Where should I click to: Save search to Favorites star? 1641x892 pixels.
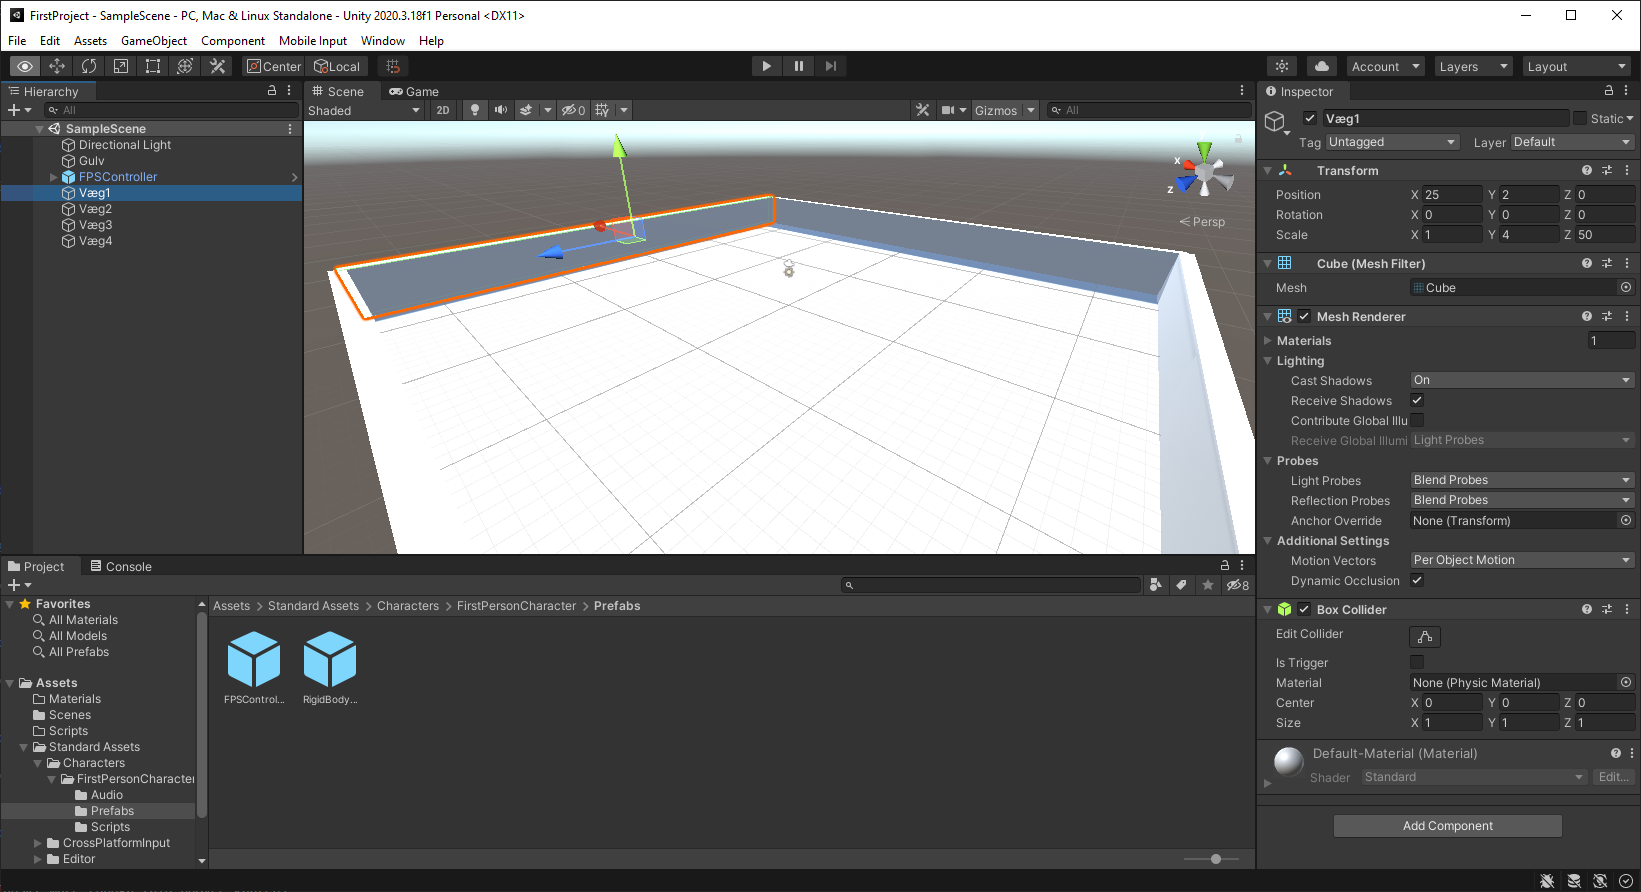click(x=1208, y=585)
